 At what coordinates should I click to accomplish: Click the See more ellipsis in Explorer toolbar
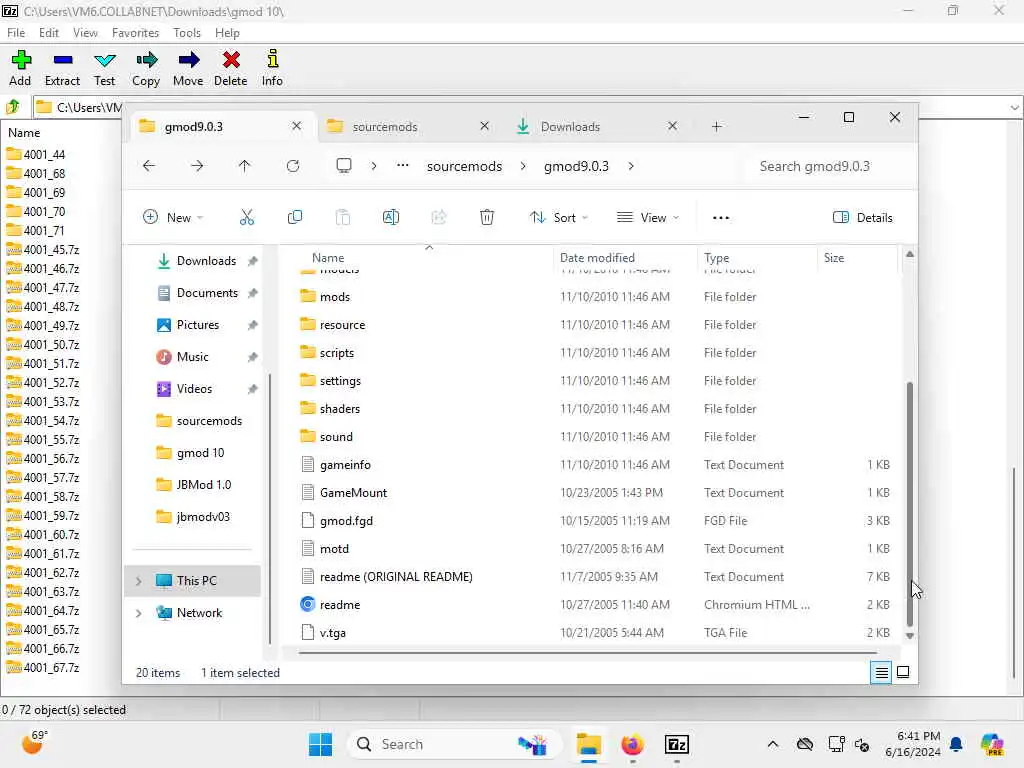pos(721,217)
